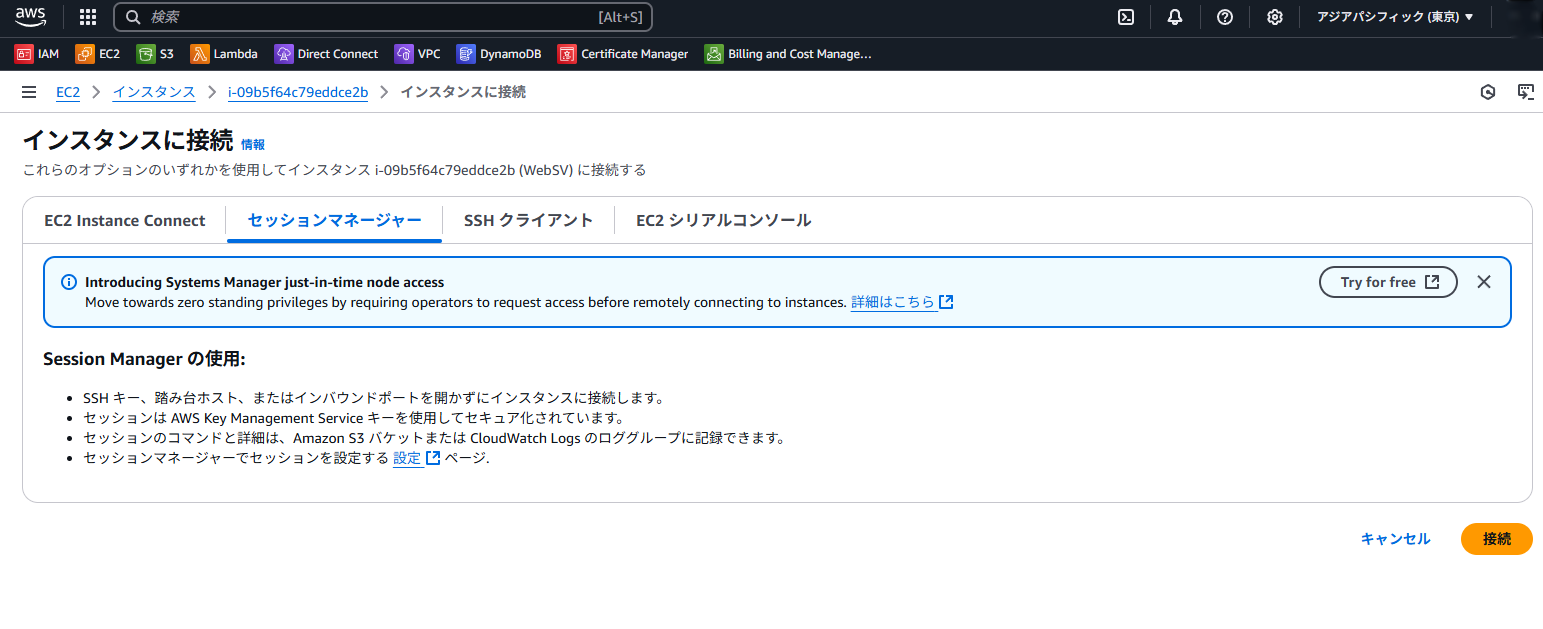The width and height of the screenshot is (1543, 629).
Task: Click the subtitle mentioning instance WebSV
Action: tap(334, 170)
